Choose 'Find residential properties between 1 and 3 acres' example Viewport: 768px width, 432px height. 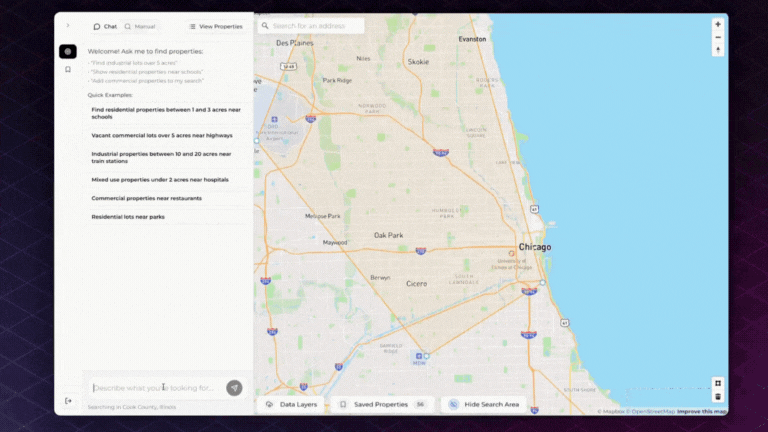click(166, 113)
